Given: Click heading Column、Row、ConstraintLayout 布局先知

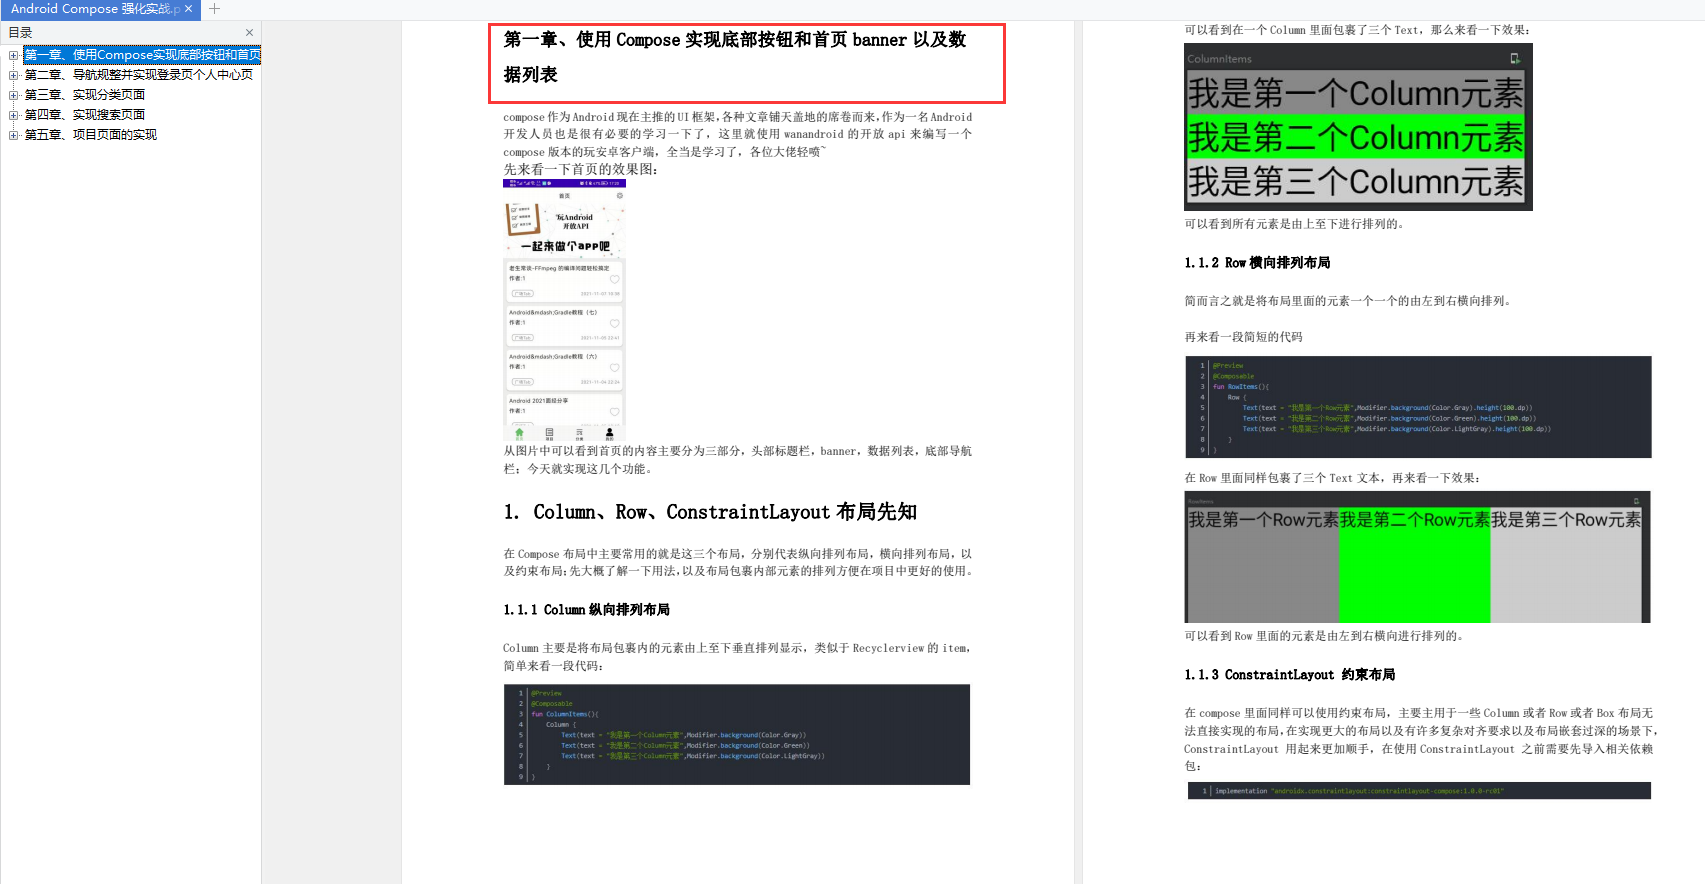Looking at the screenshot, I should point(710,512).
